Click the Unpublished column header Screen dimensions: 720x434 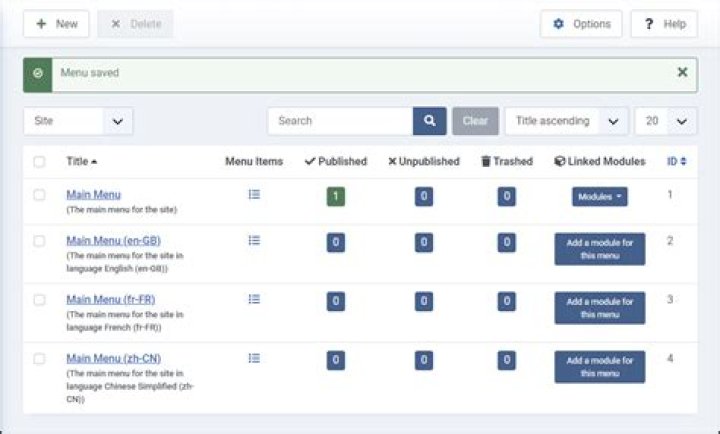tap(424, 161)
